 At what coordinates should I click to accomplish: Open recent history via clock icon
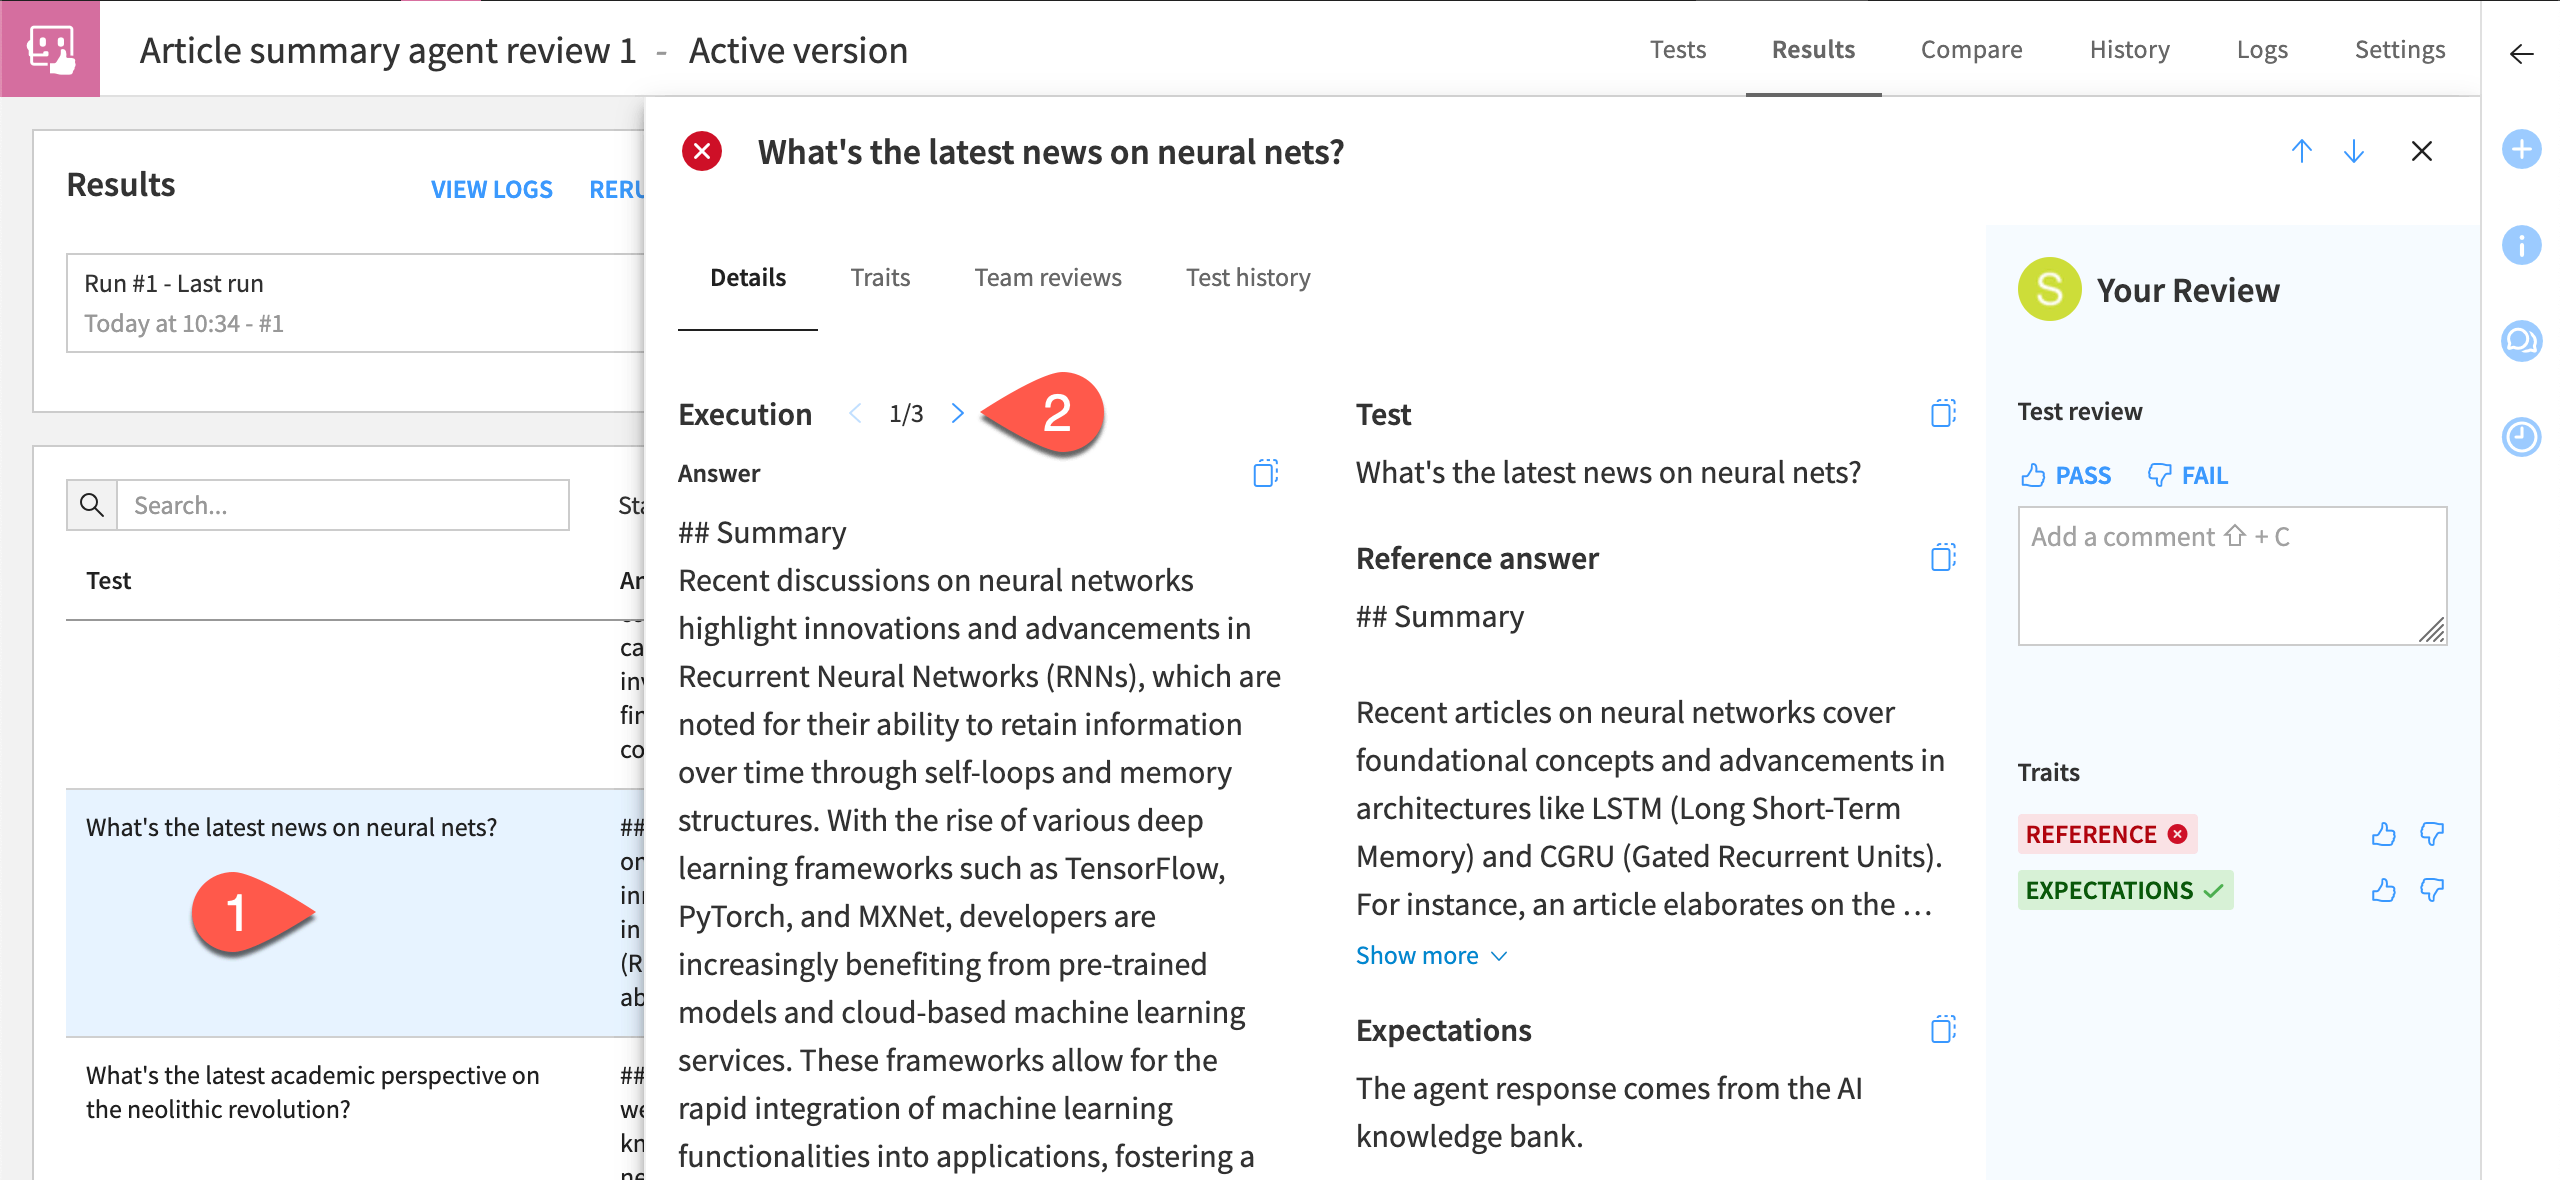(x=2521, y=437)
